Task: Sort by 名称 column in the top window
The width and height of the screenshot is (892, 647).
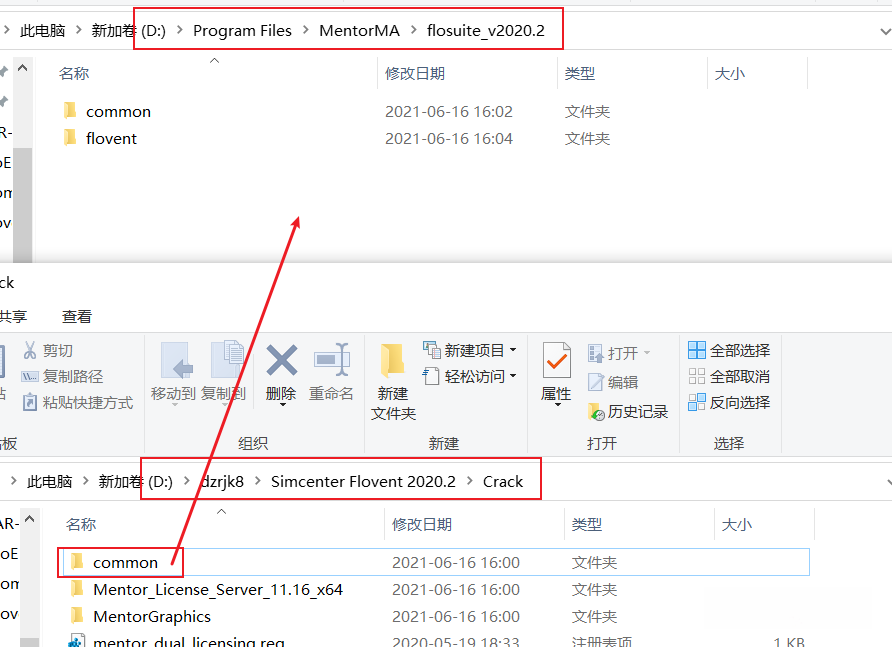Action: coord(74,73)
